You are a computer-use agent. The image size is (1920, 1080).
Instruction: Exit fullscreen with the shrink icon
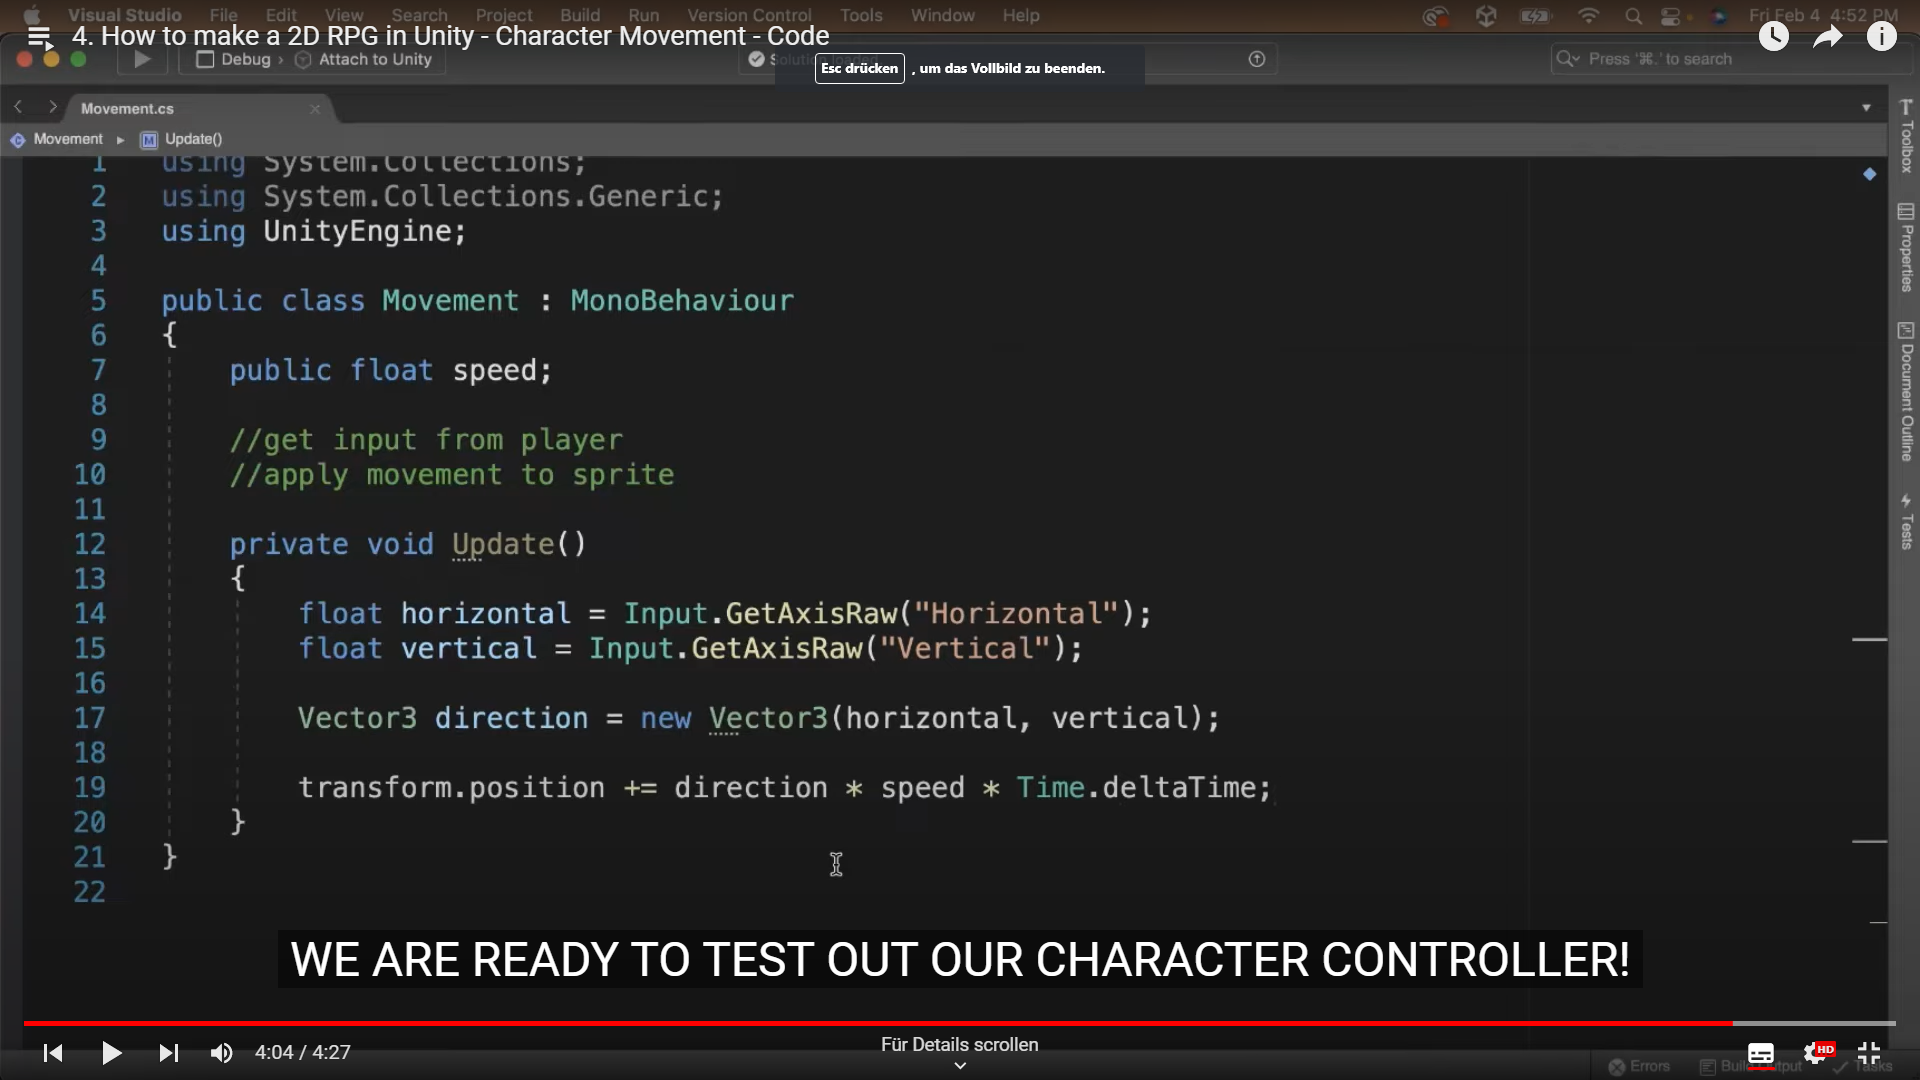1869,1053
